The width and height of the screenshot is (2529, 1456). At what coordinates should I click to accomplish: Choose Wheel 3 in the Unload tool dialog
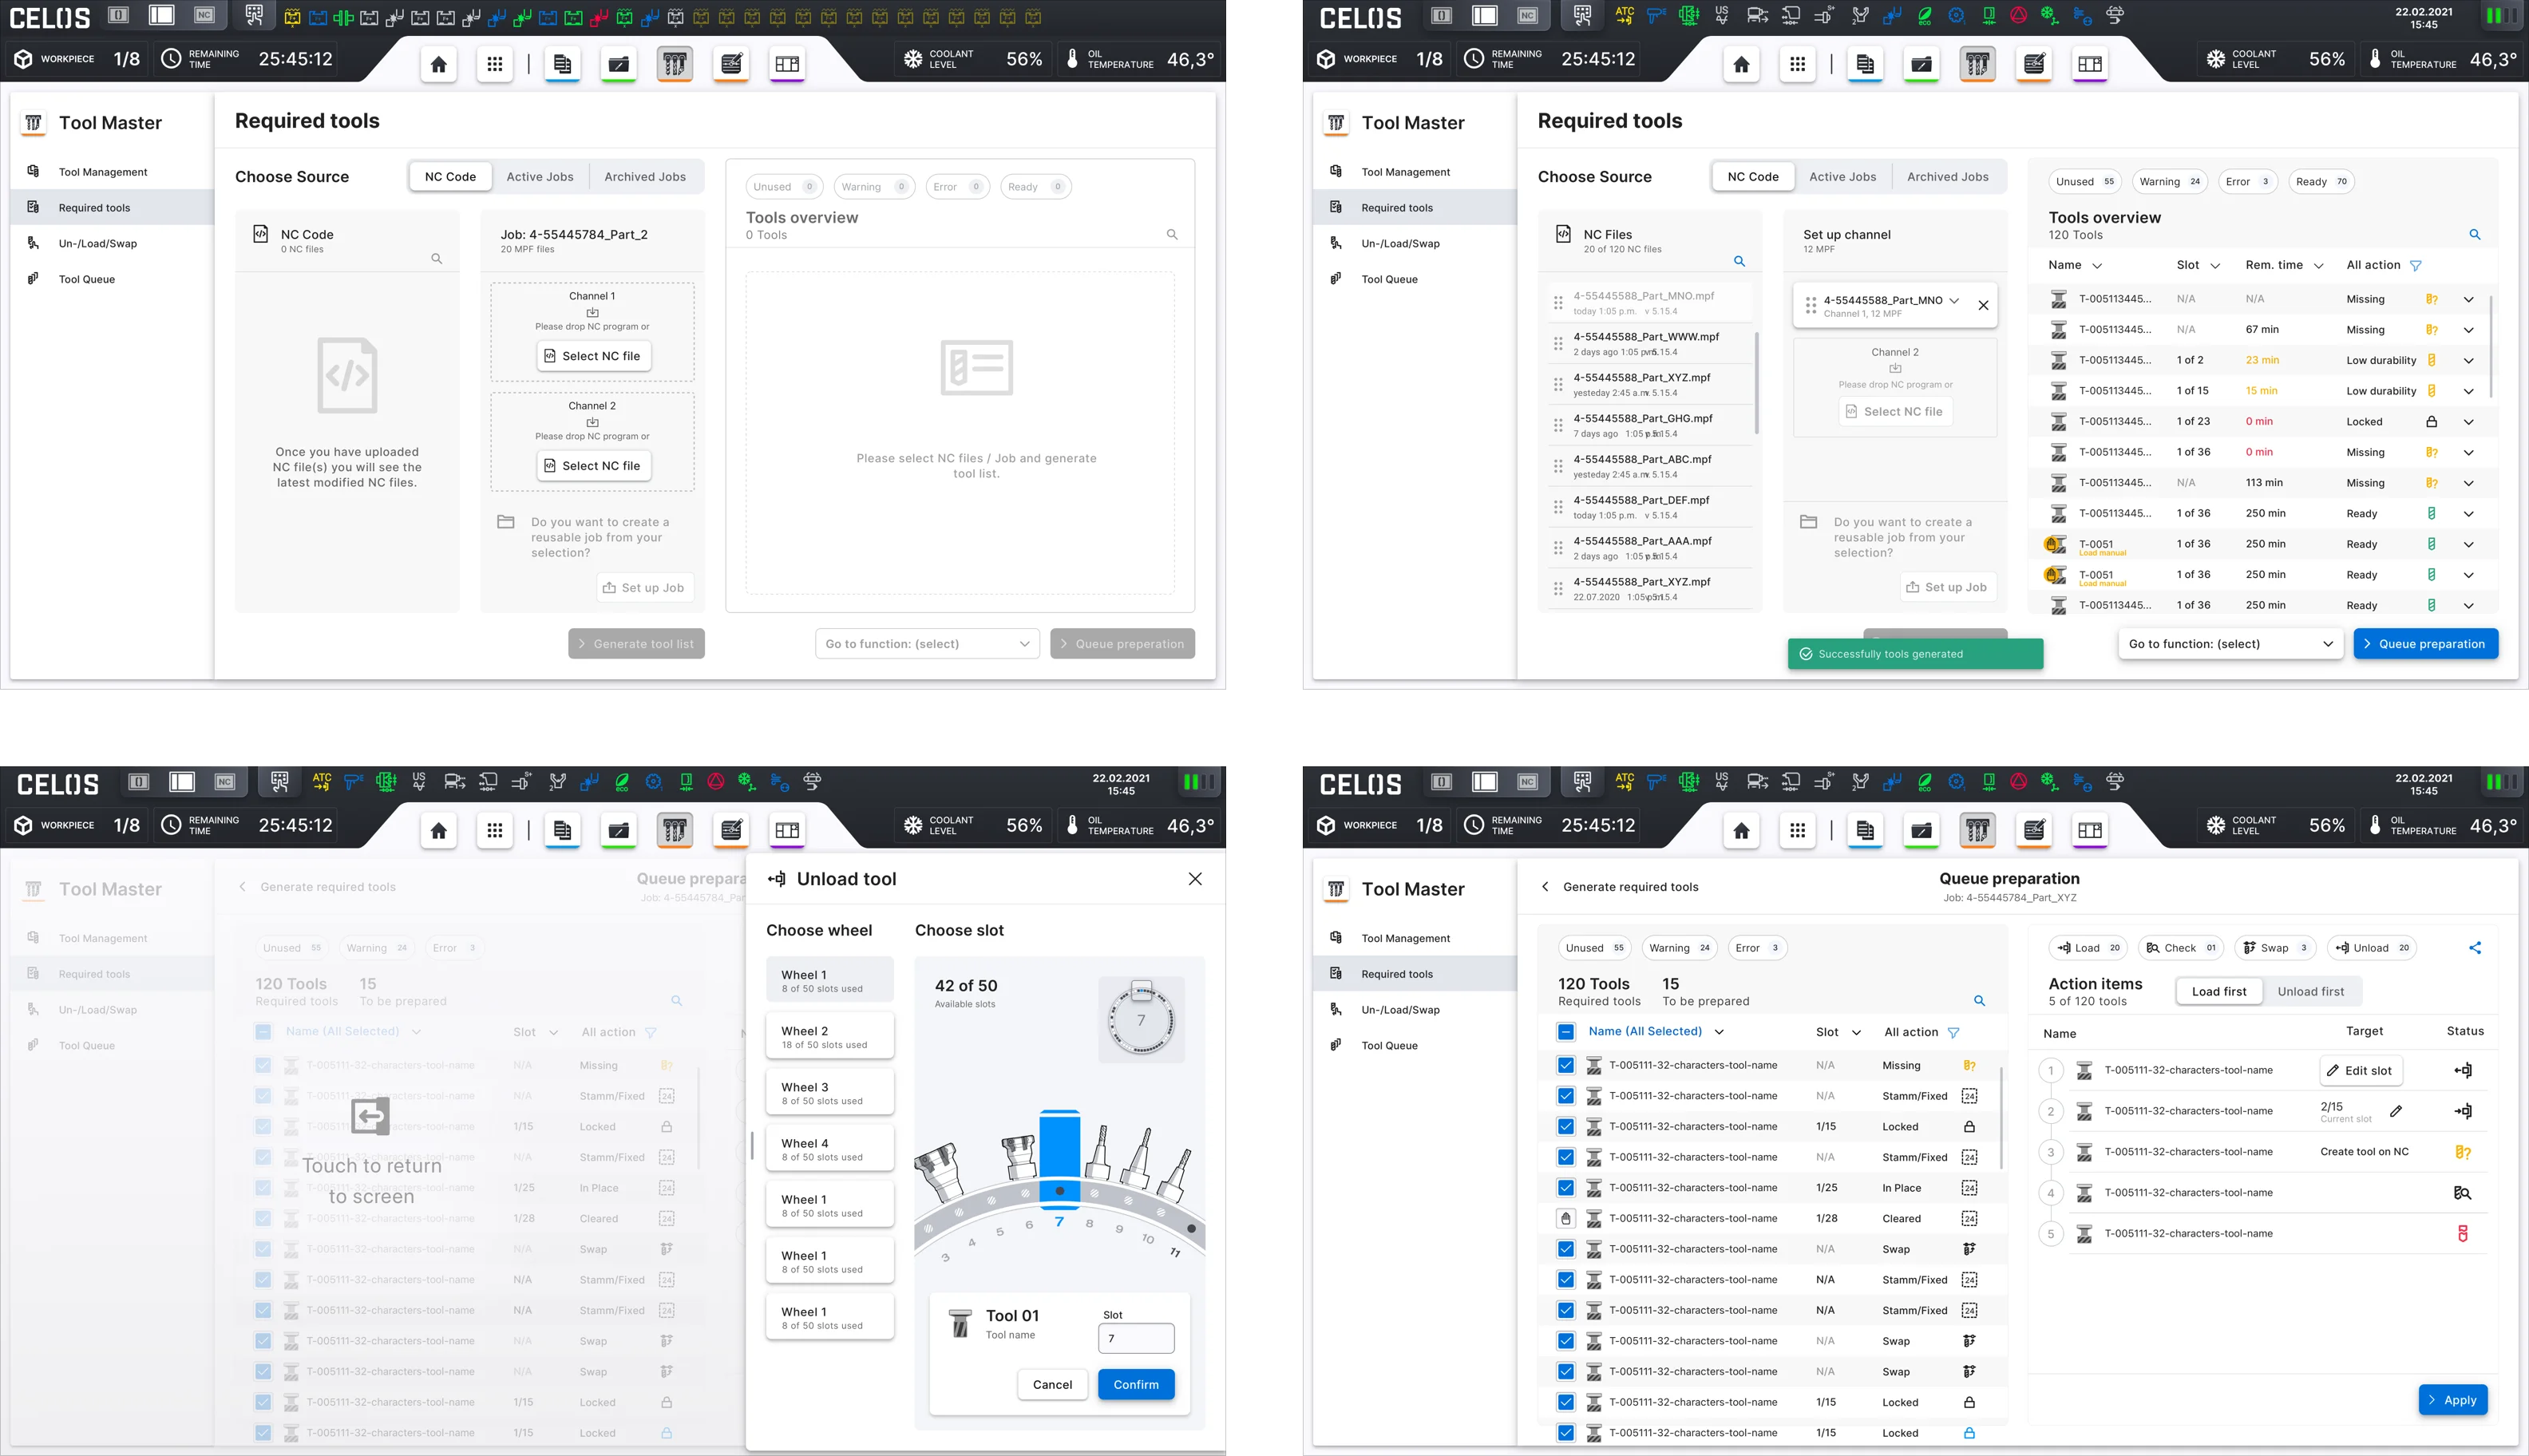pos(830,1092)
